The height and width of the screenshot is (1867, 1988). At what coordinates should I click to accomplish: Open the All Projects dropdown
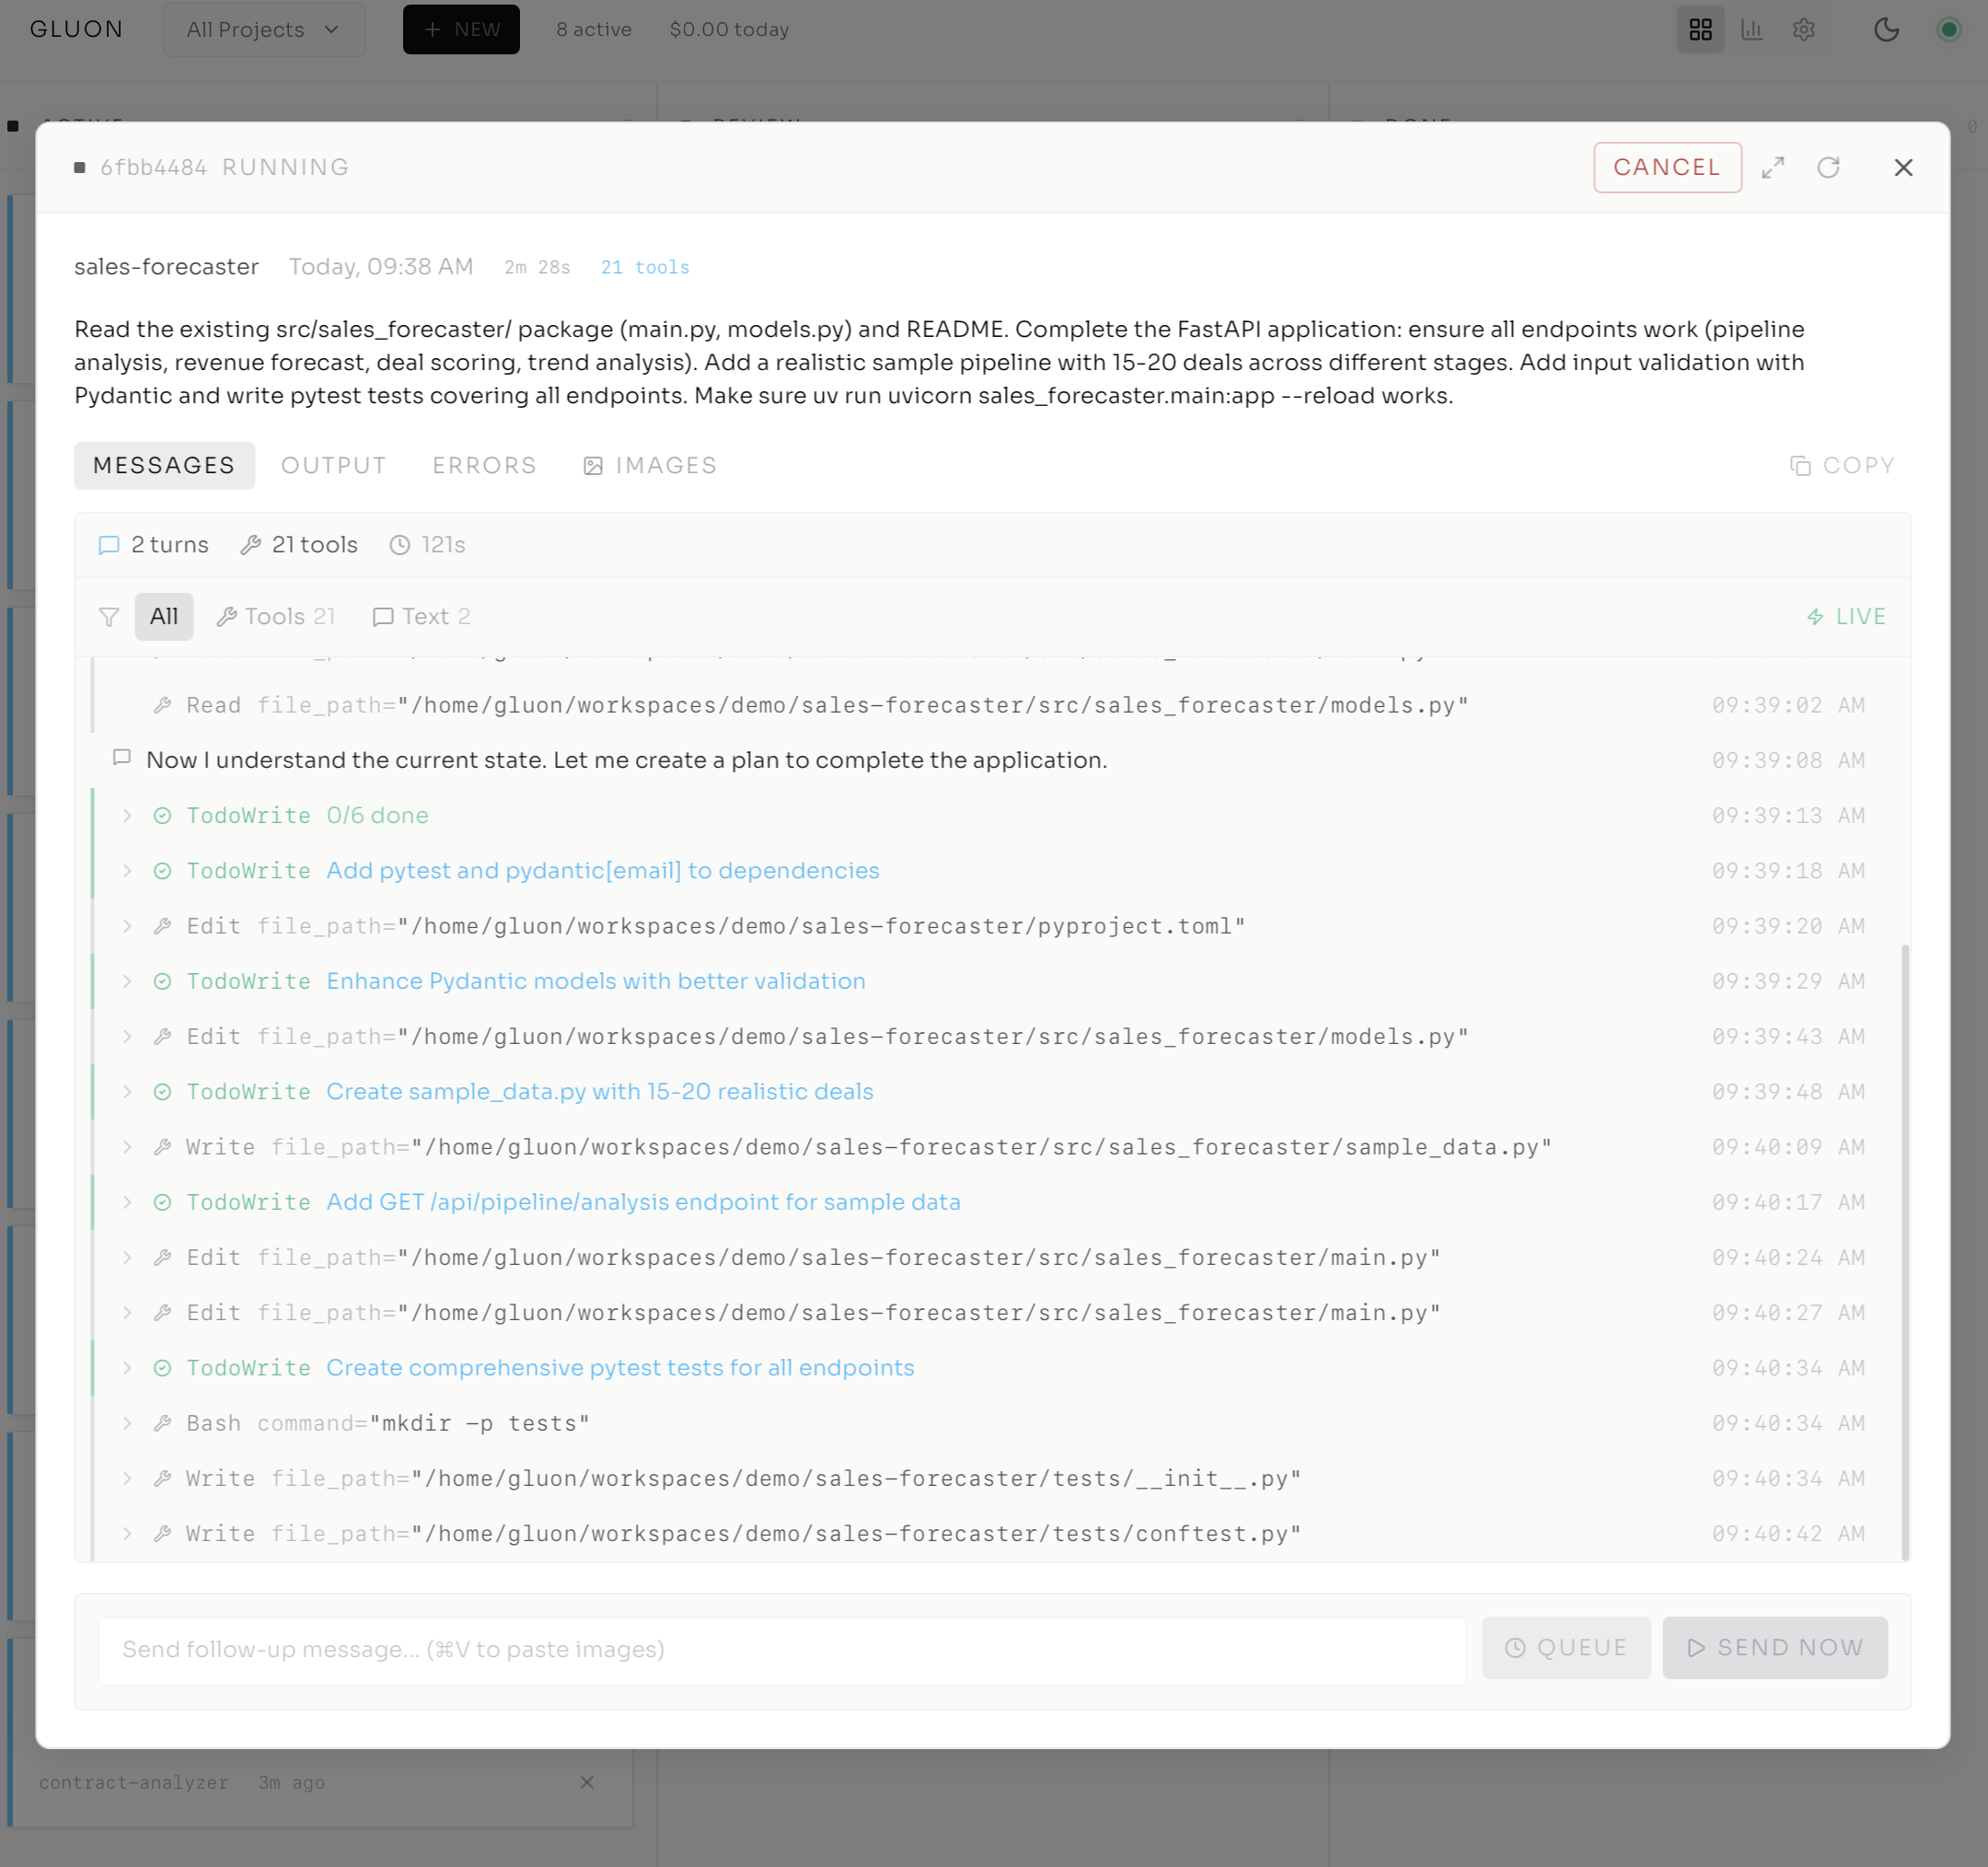point(264,30)
